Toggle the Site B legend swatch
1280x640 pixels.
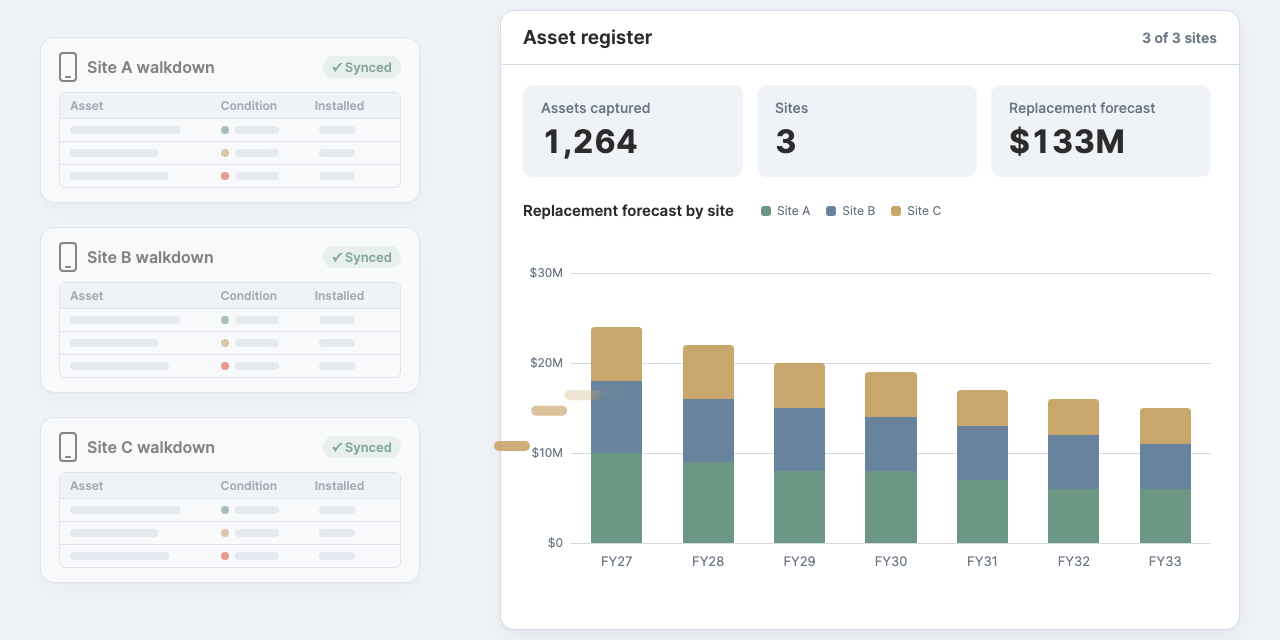click(x=831, y=211)
